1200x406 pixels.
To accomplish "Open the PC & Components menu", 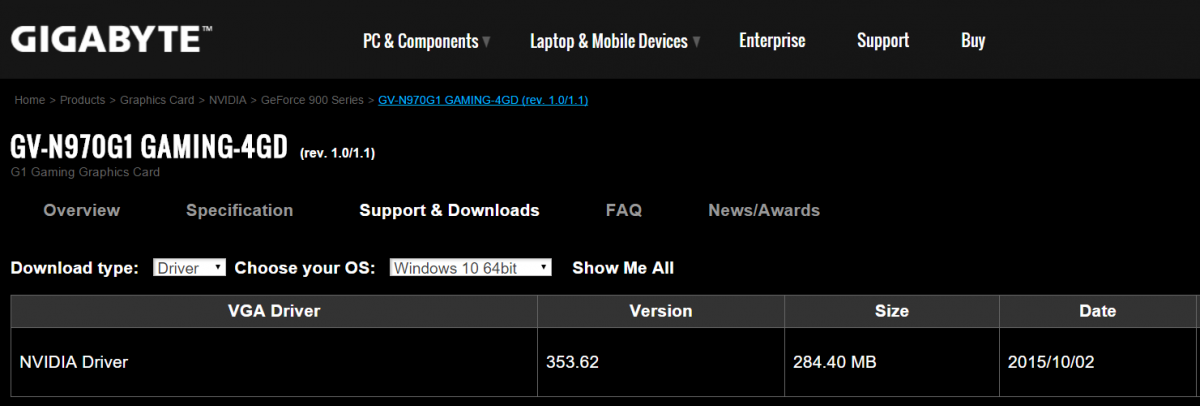I will [x=420, y=41].
